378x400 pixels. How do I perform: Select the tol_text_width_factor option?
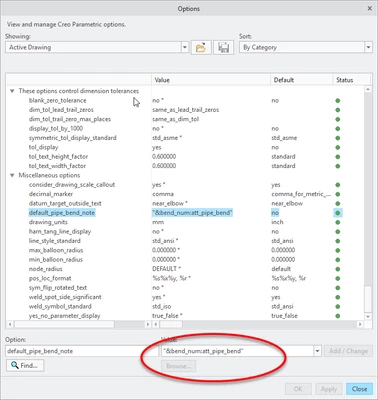point(57,166)
